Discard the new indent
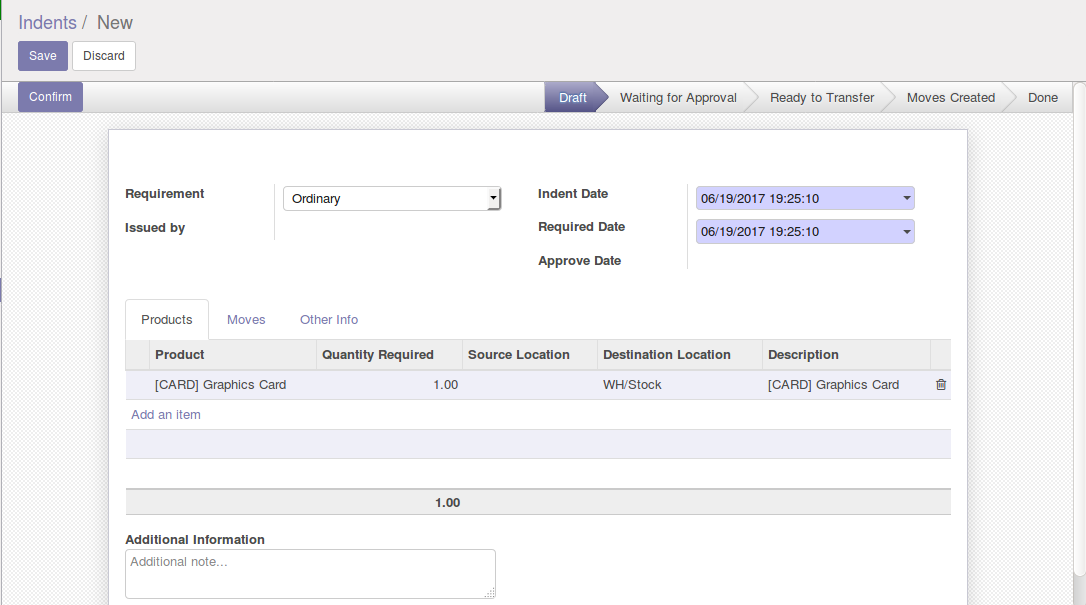This screenshot has height=605, width=1086. coord(104,56)
